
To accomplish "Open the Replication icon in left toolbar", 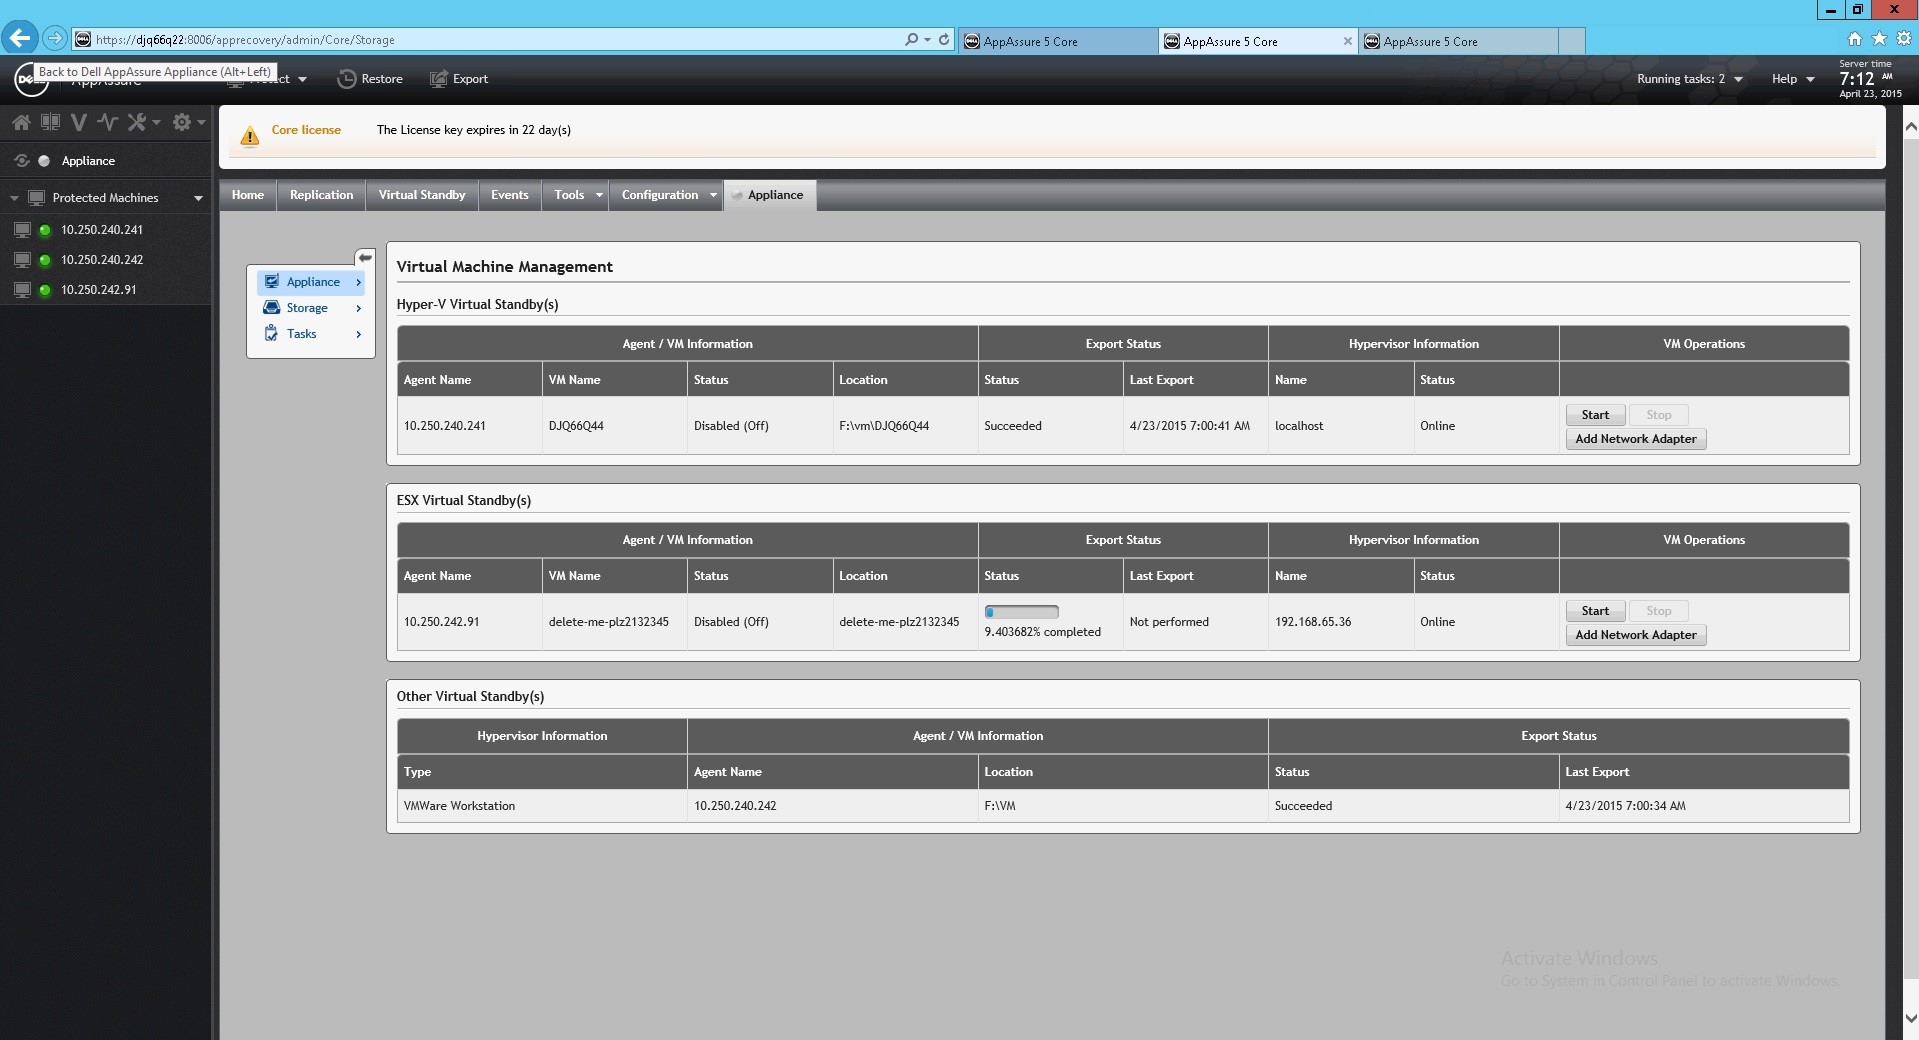I will [x=50, y=122].
